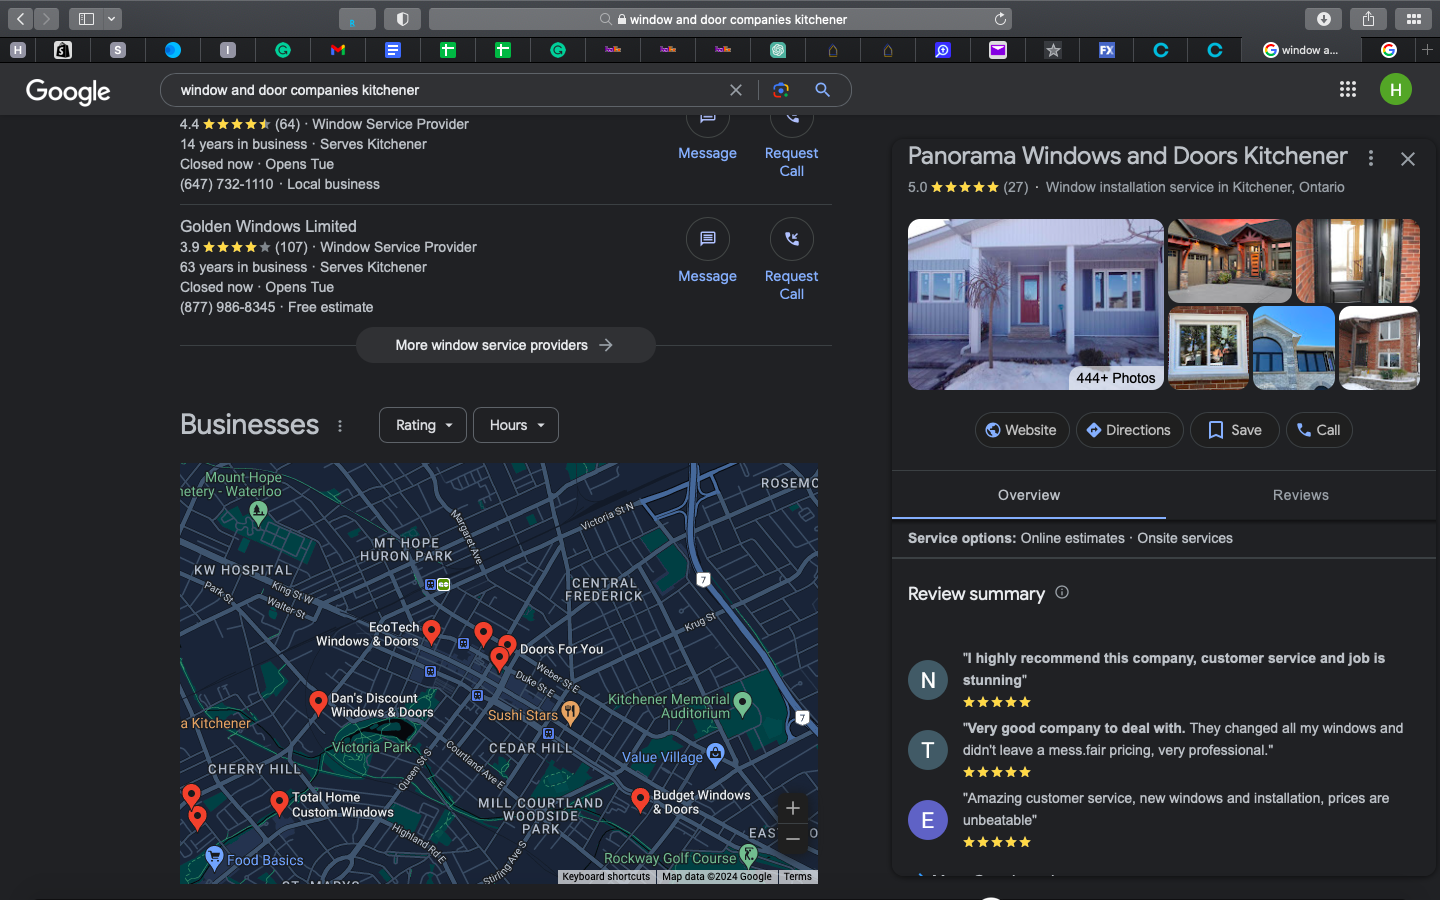Select Dan's Discount Windows & Doors pin
The image size is (1440, 900).
tap(318, 703)
